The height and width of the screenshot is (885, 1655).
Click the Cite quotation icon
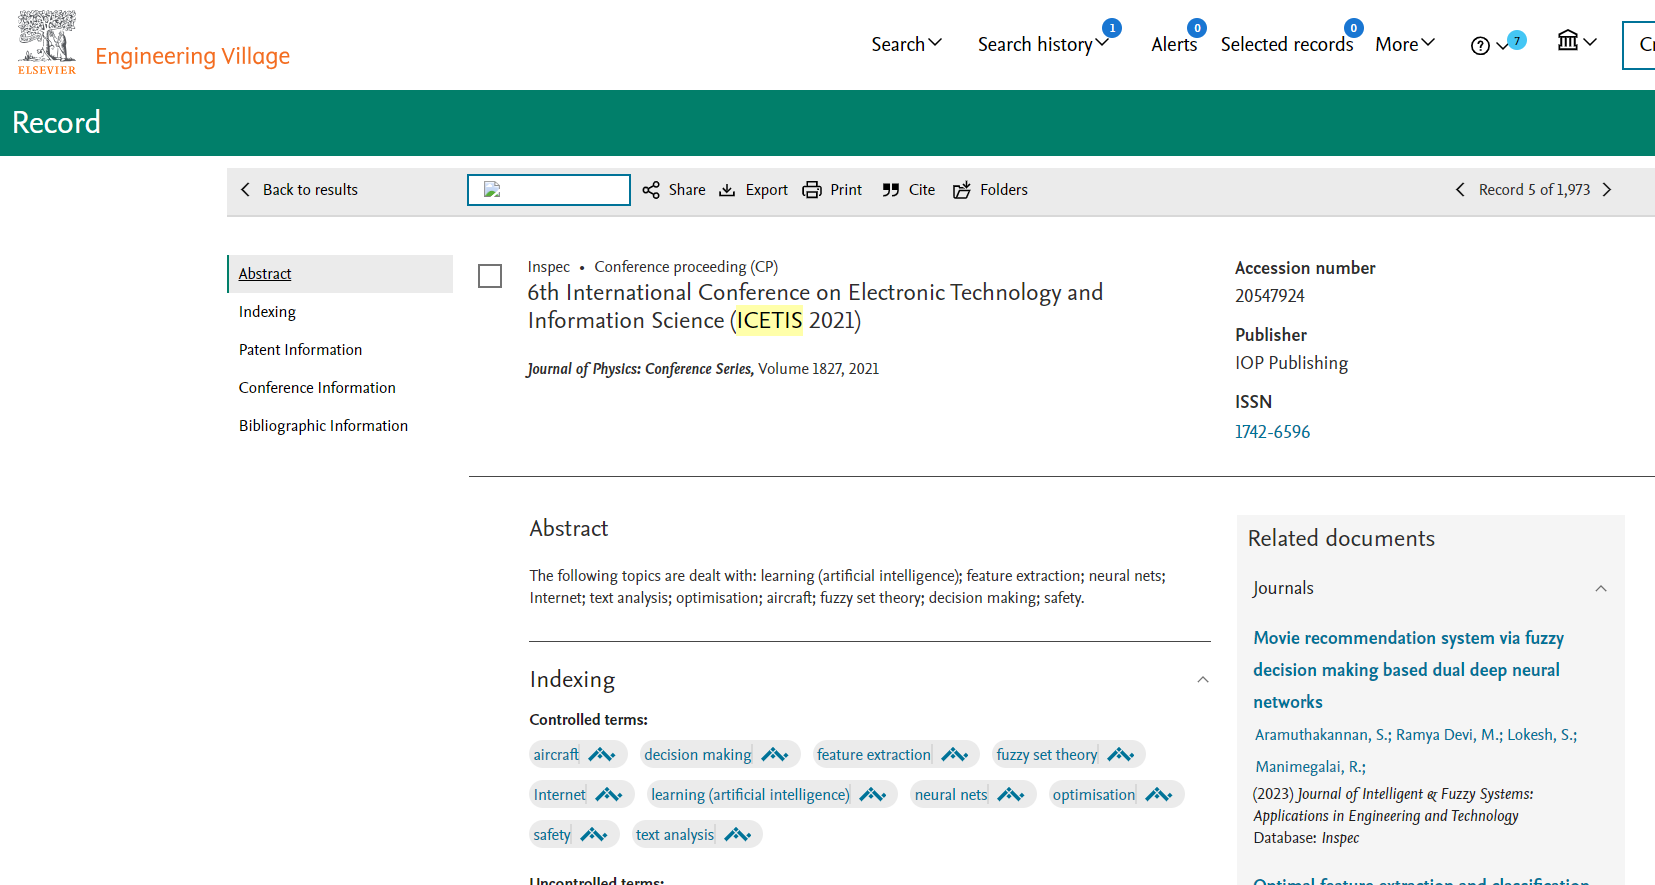pos(891,190)
